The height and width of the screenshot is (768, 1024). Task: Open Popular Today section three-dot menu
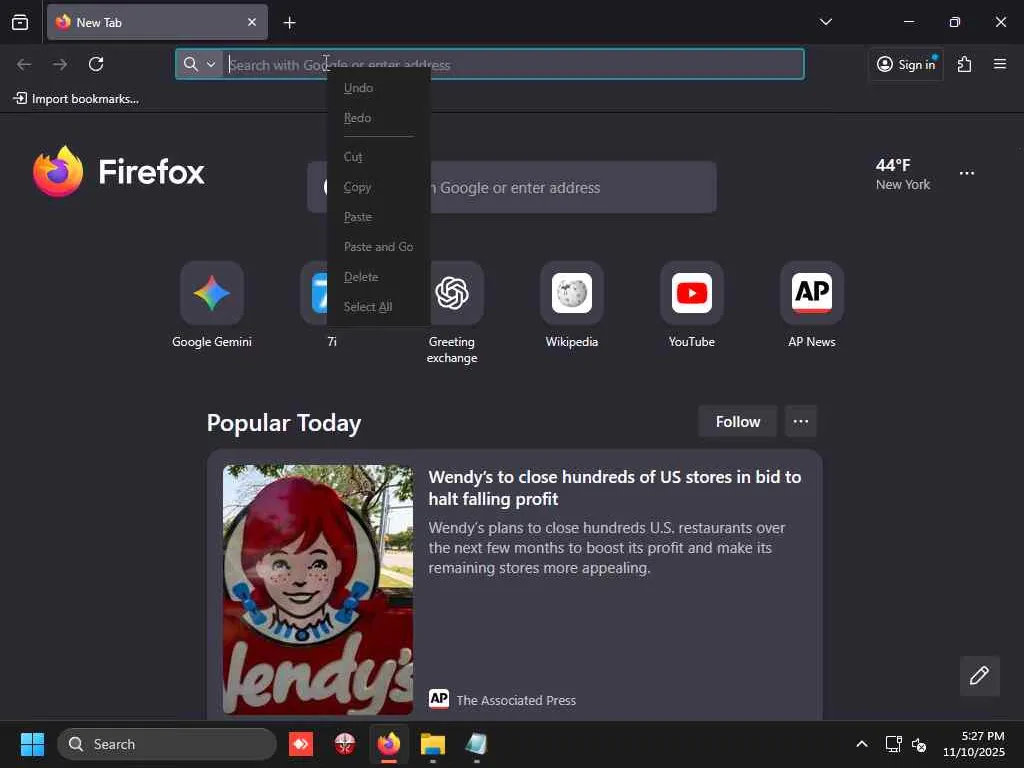click(801, 422)
